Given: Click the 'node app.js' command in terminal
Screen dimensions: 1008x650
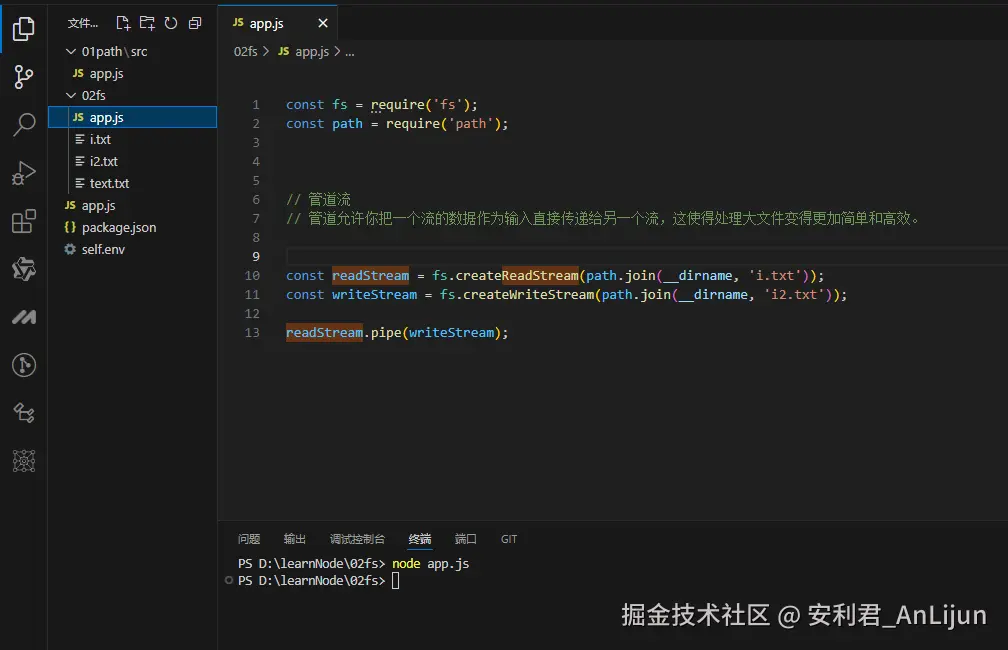Looking at the screenshot, I should (430, 563).
